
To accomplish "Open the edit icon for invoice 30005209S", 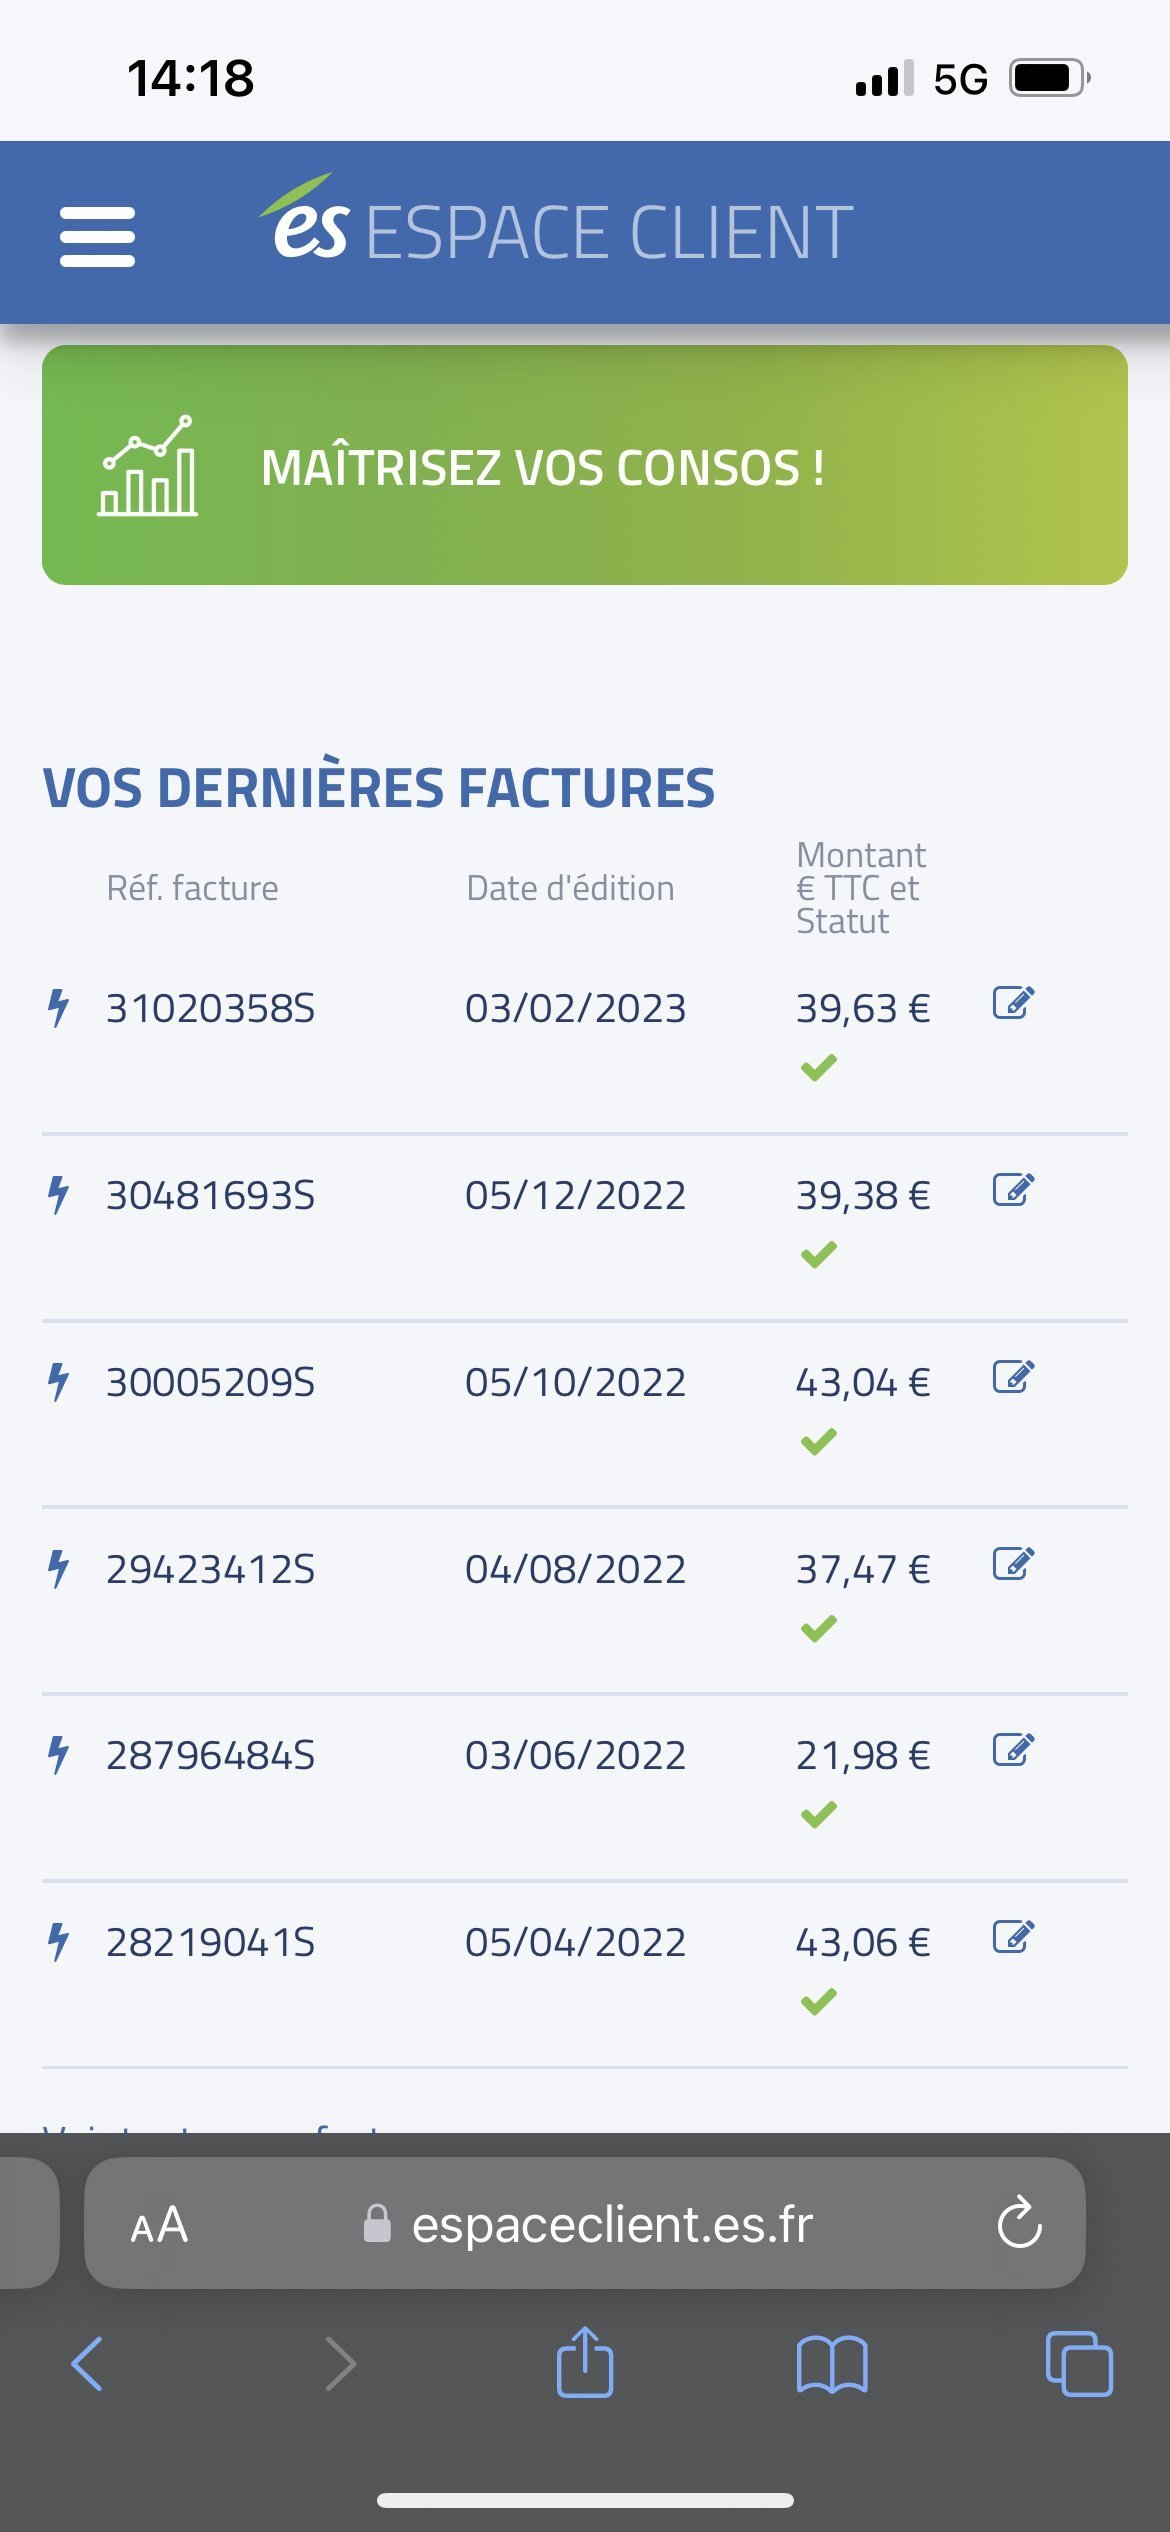I will 1013,1376.
